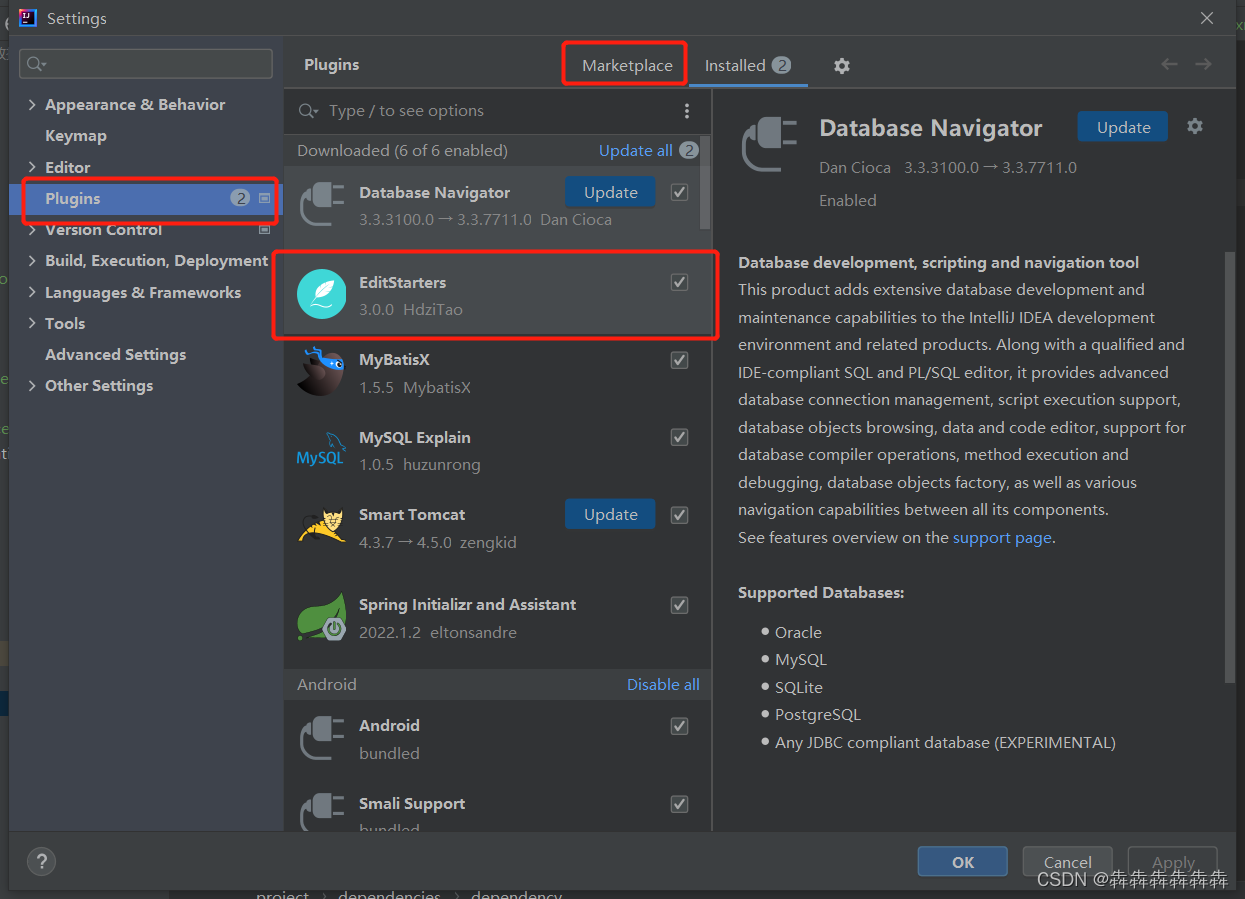The image size is (1245, 899).
Task: Click the description pane scrollbar
Action: 1230,467
